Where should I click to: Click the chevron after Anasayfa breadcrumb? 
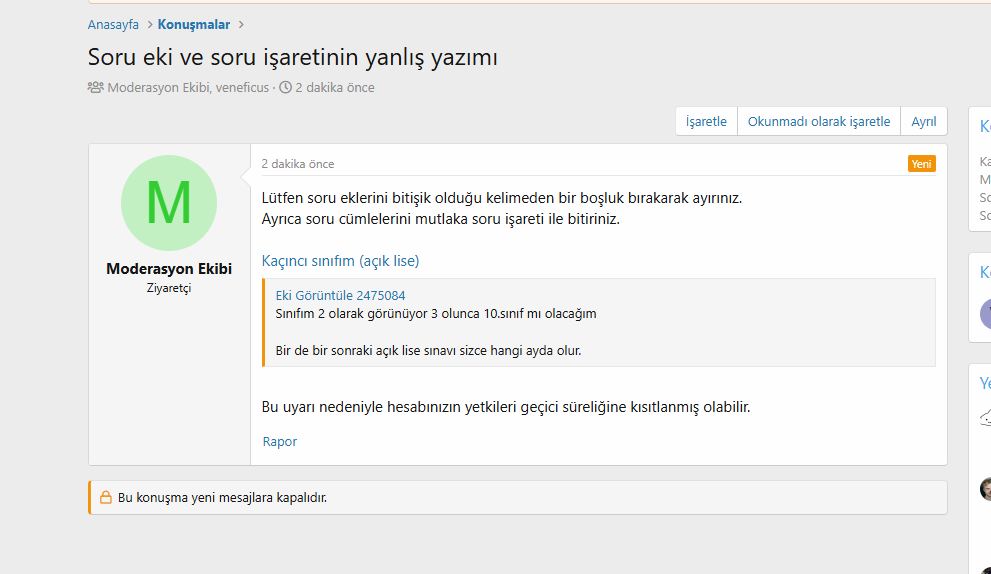(149, 24)
